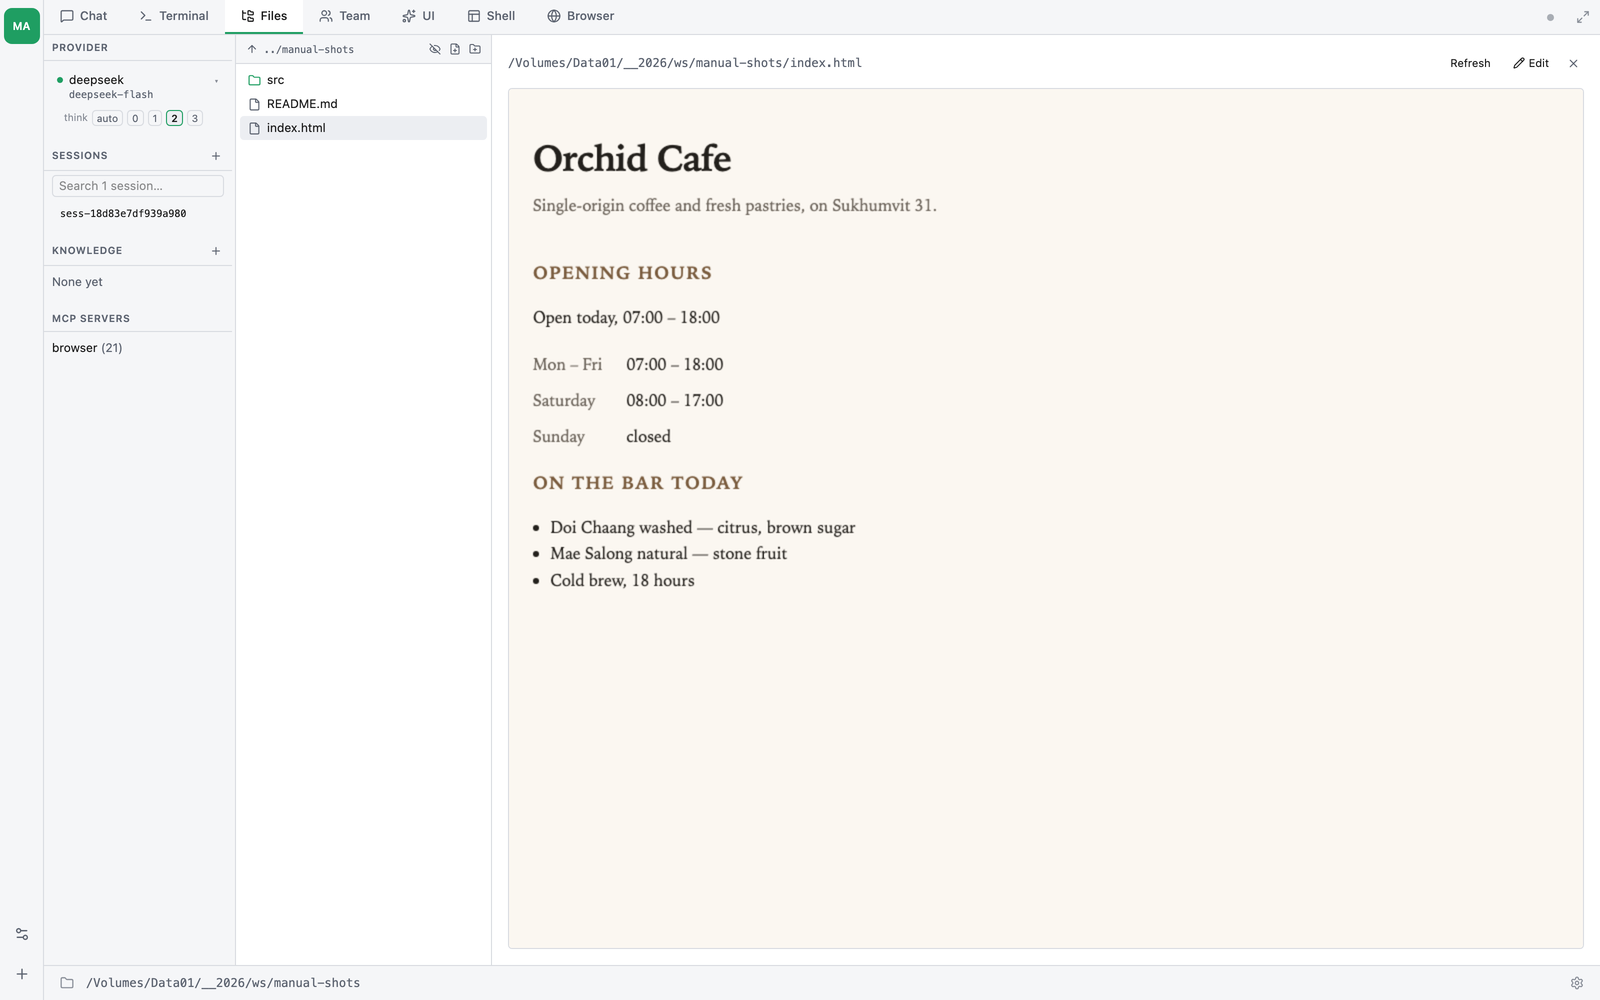Open settings gear in status bar

(x=1577, y=983)
